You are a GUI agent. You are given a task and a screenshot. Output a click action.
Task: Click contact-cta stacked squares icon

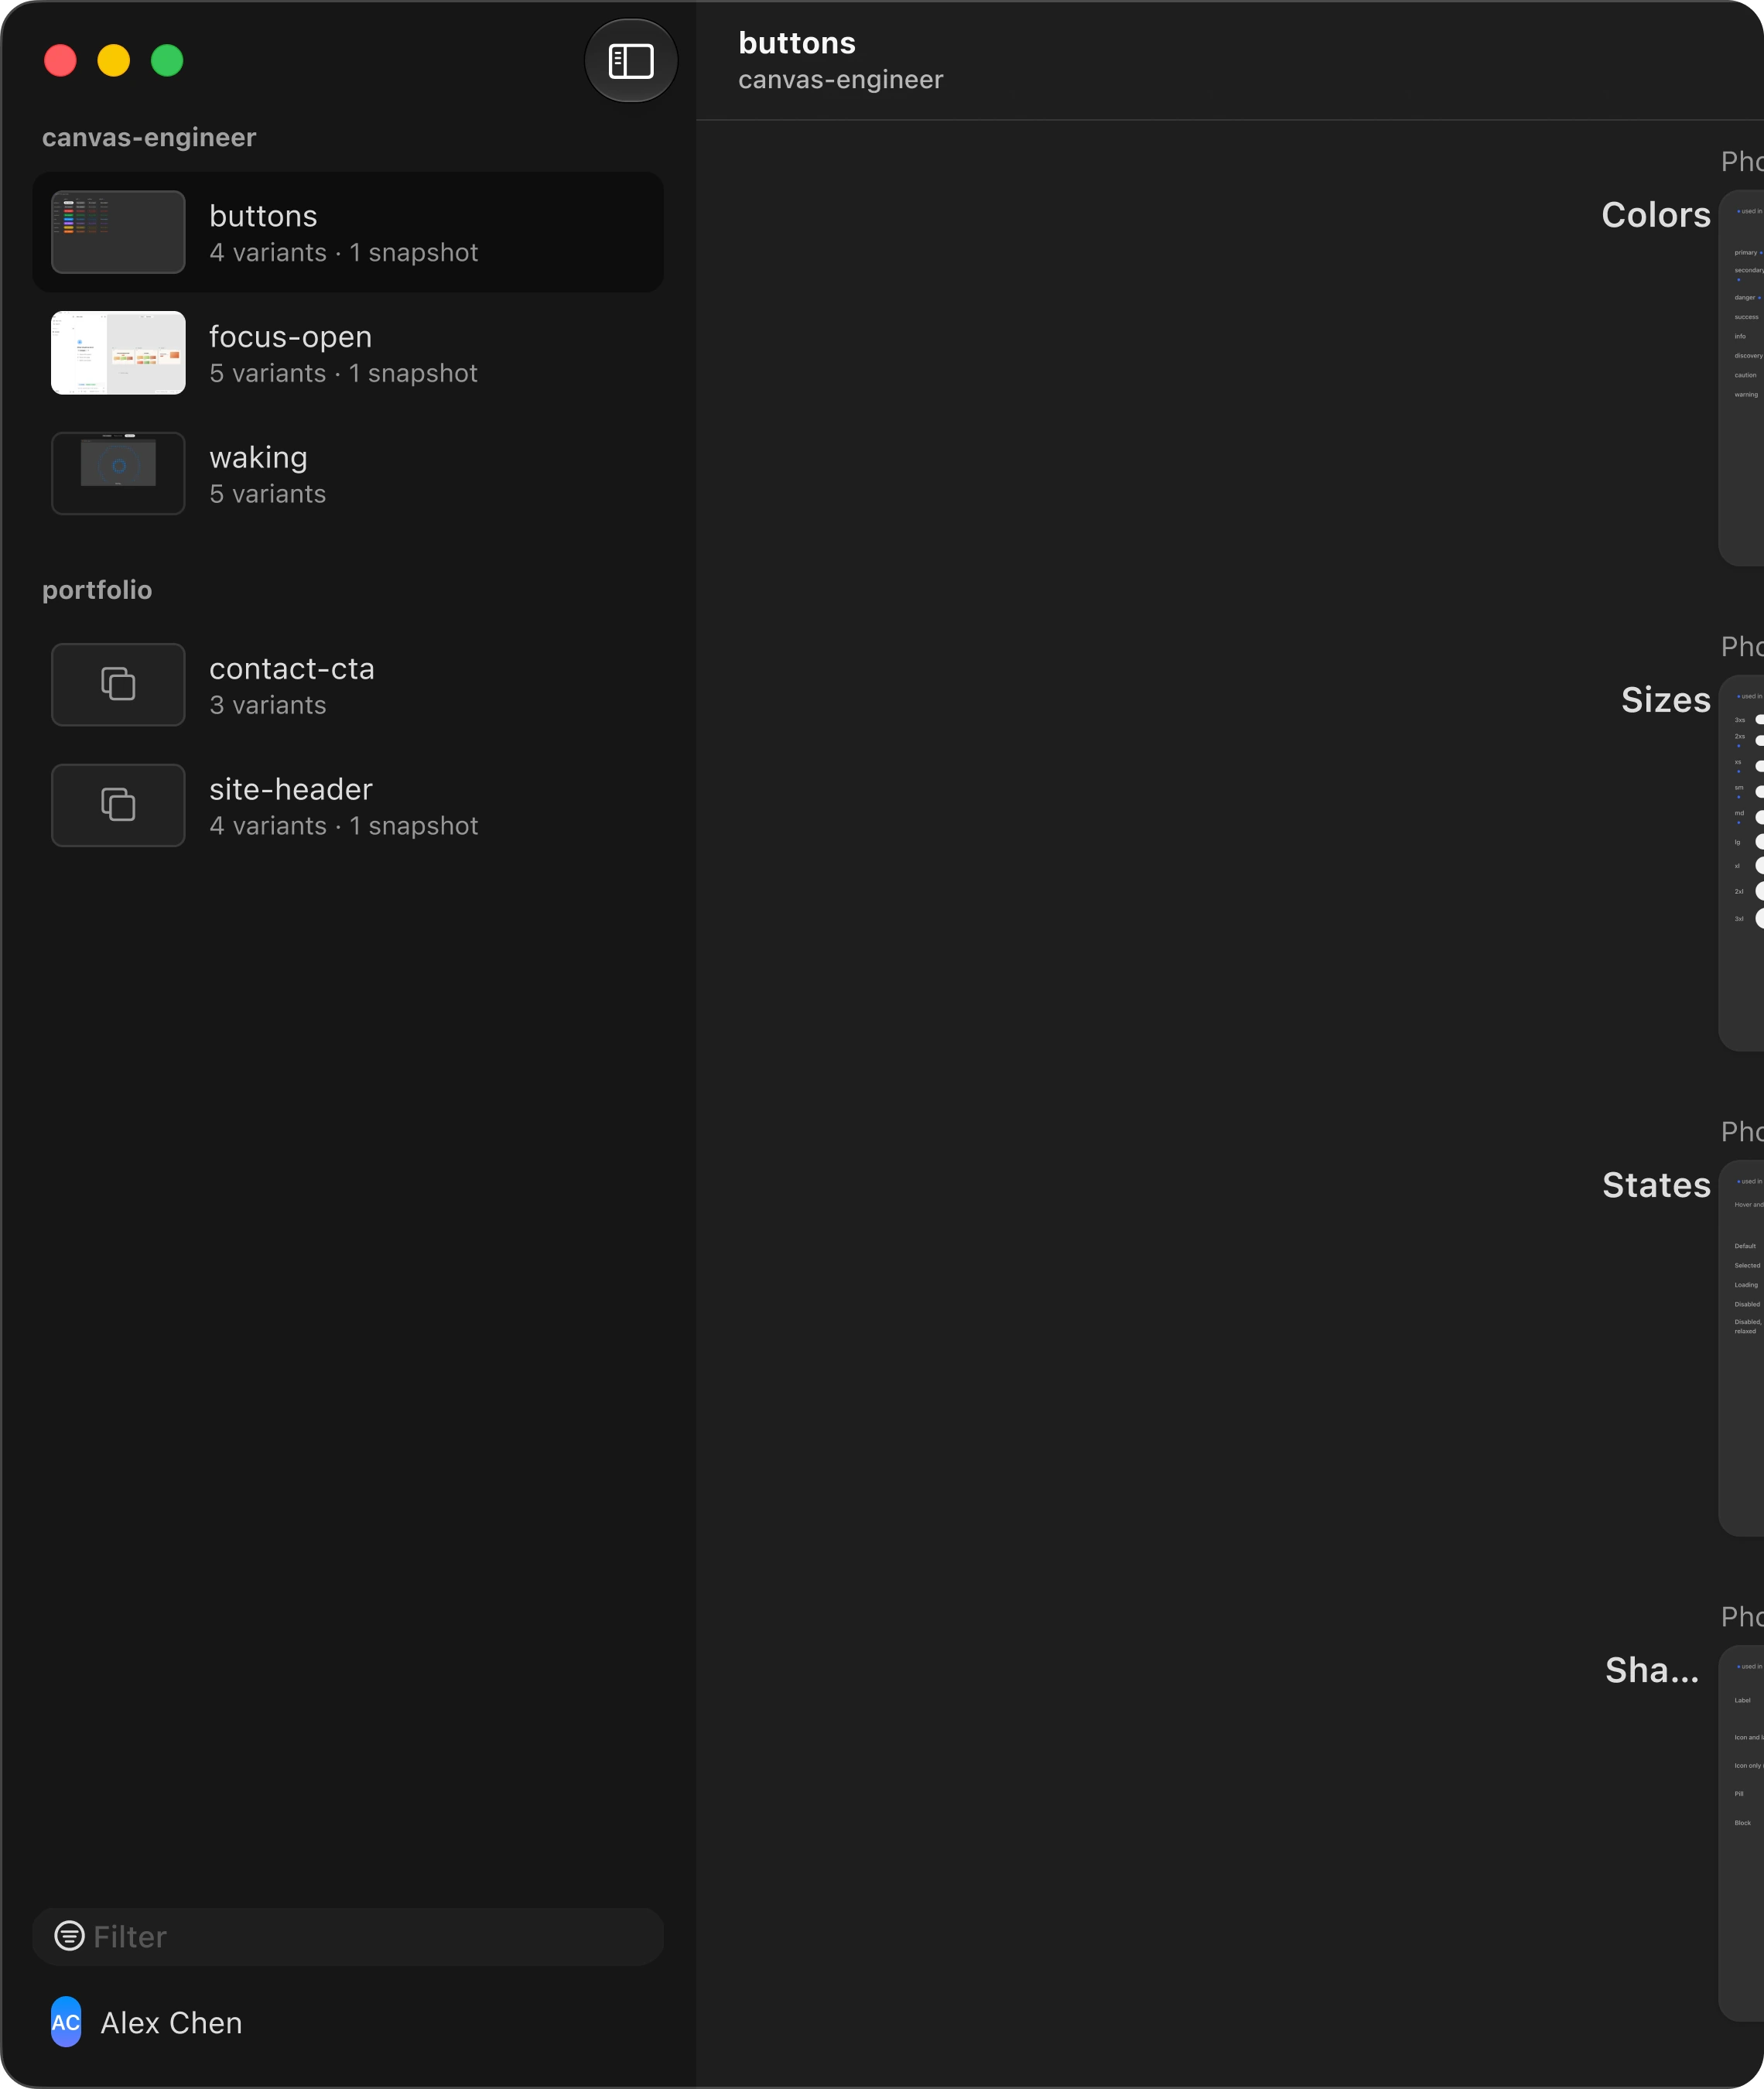coord(118,685)
